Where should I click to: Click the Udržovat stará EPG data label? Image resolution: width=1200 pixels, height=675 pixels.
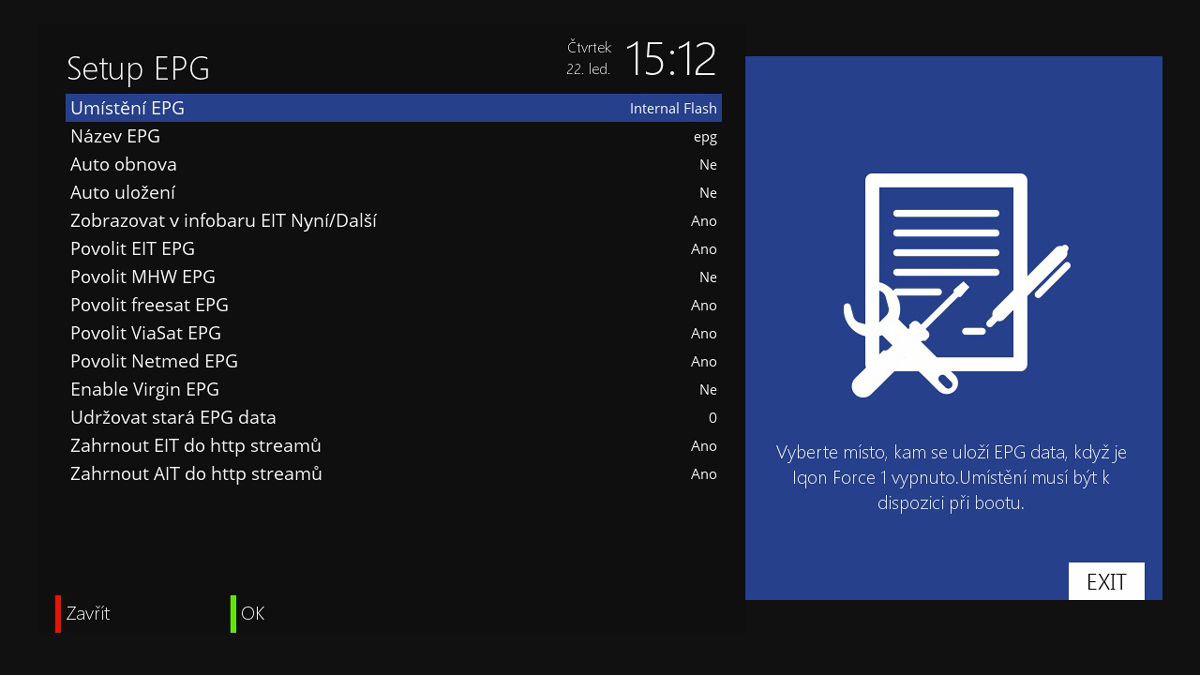(173, 417)
